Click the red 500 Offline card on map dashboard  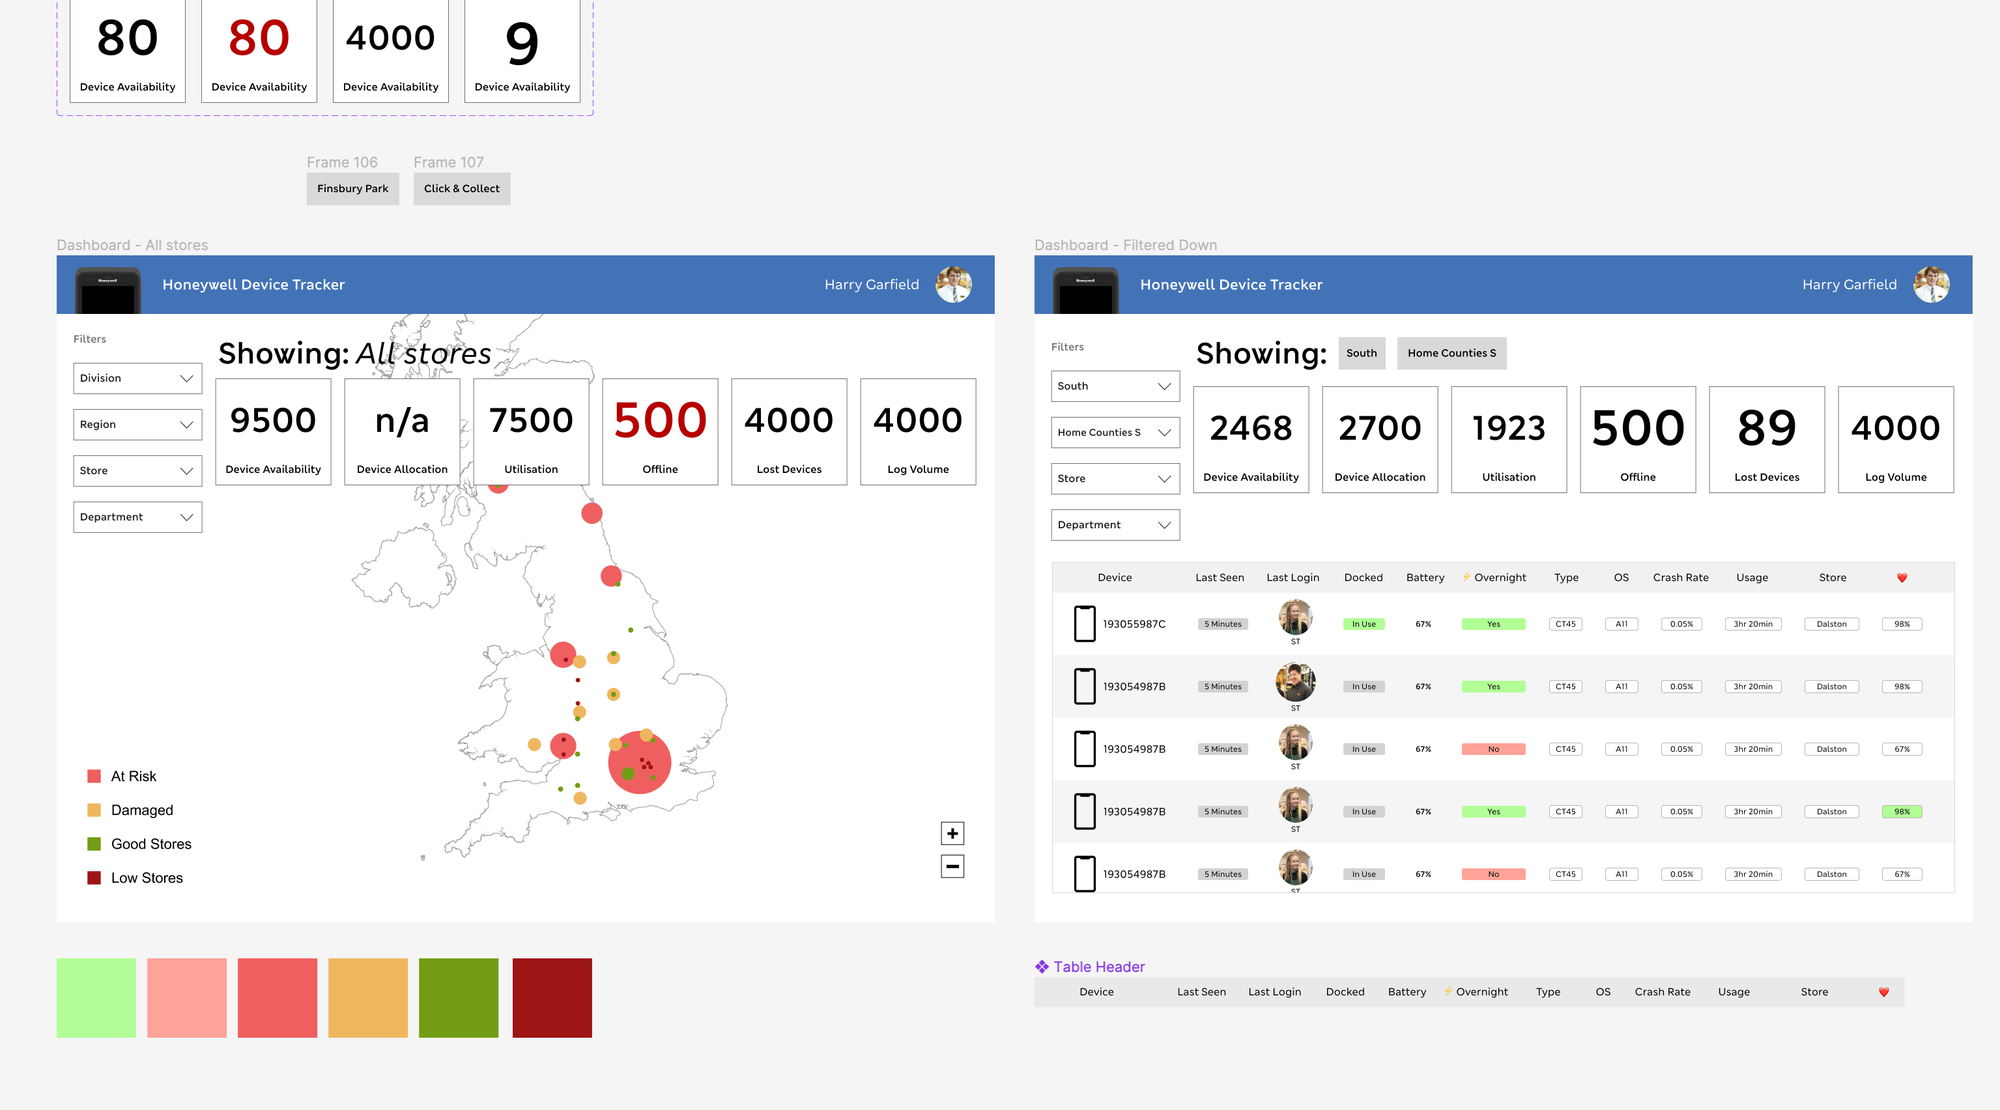660,432
